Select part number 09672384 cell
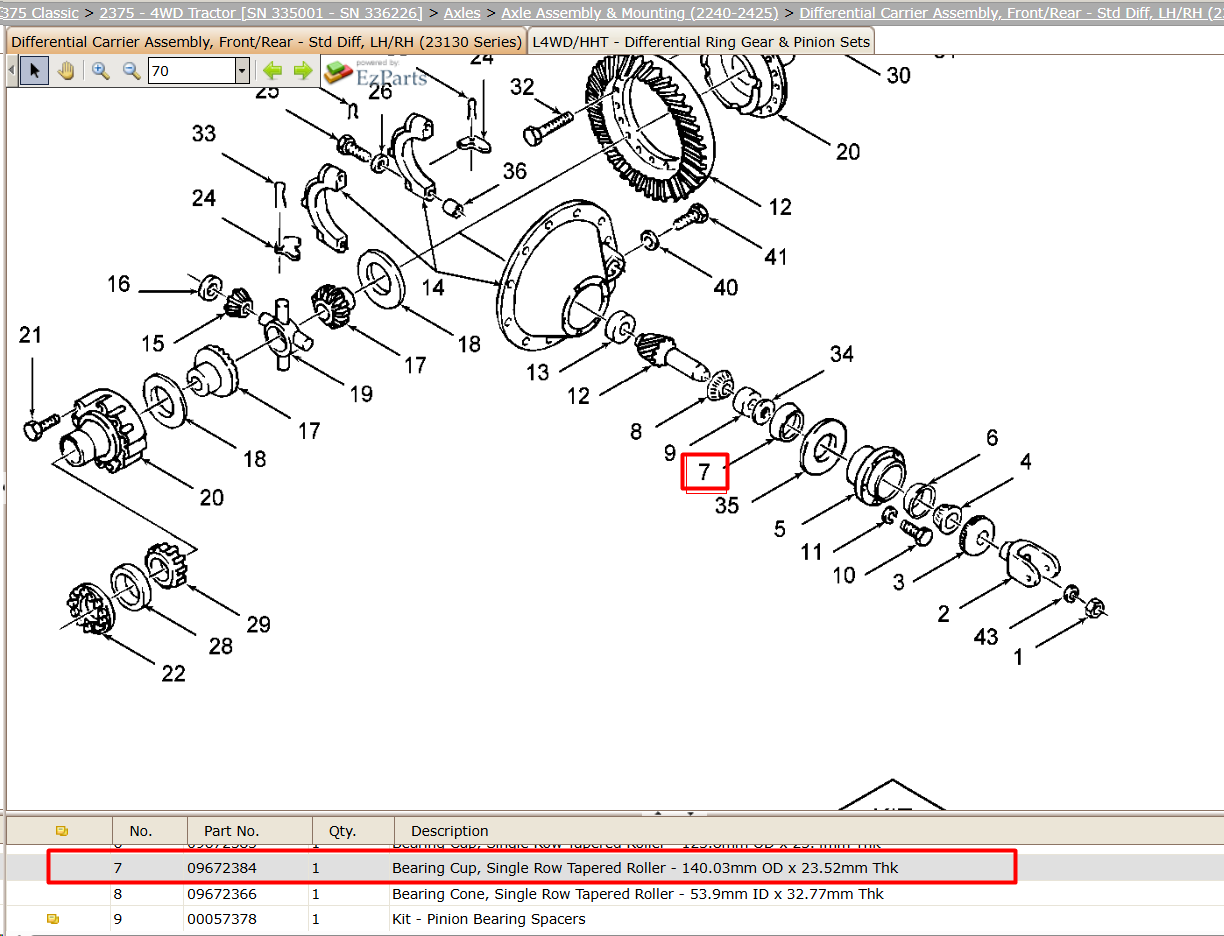This screenshot has width=1224, height=936. pyautogui.click(x=222, y=868)
